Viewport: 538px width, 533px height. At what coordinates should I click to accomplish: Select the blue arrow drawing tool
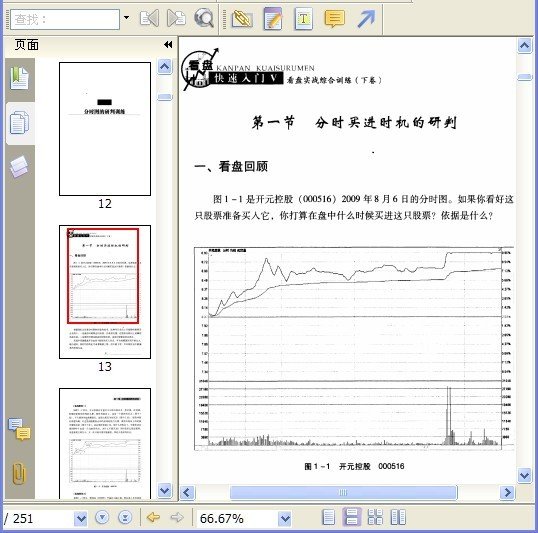pyautogui.click(x=366, y=19)
